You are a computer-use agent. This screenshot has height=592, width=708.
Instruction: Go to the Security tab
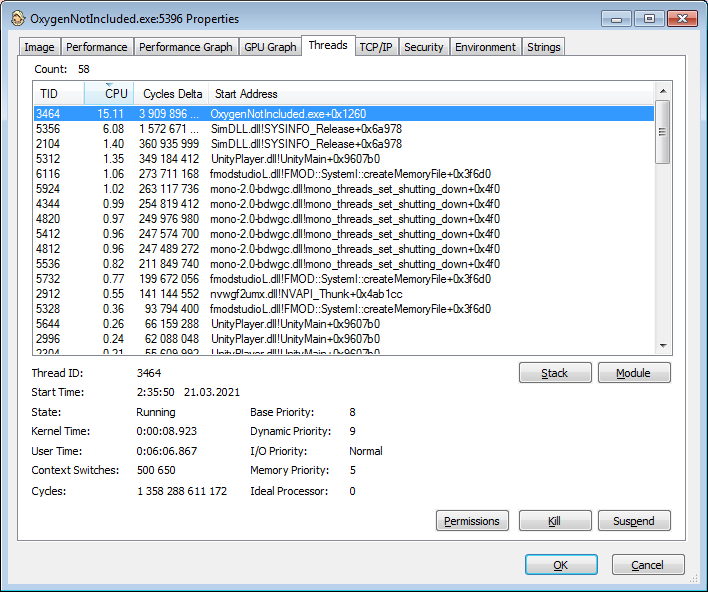[424, 47]
